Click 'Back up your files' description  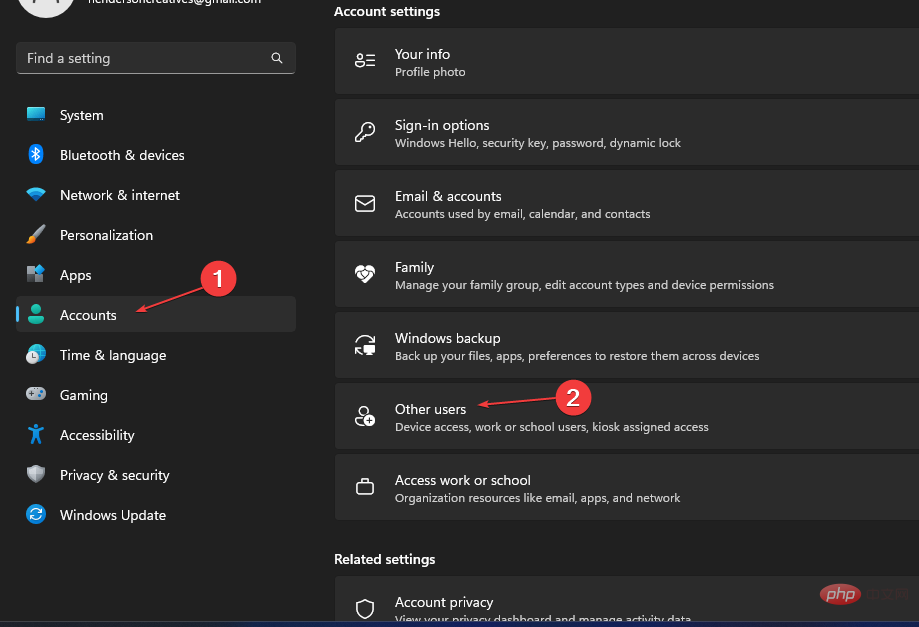tap(577, 356)
